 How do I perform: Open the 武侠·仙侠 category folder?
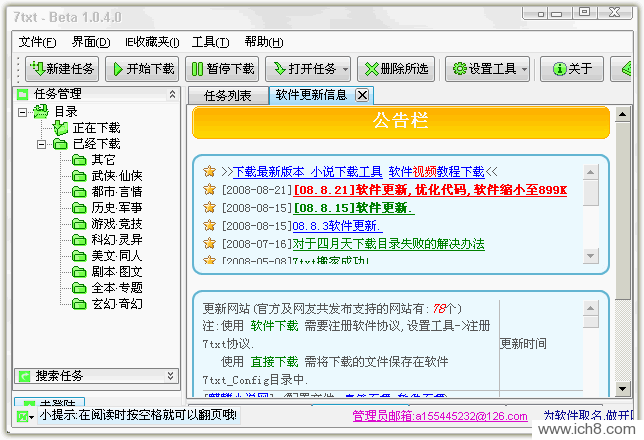click(x=116, y=176)
